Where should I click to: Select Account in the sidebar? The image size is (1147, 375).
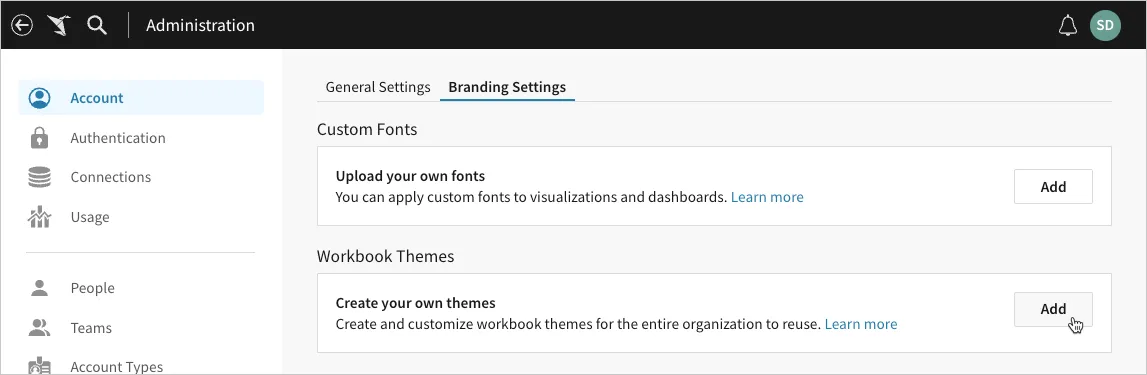[x=141, y=98]
